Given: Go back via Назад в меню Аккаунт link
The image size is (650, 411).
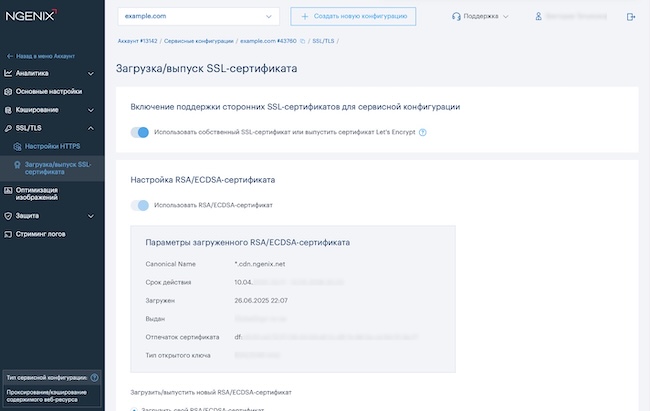Looking at the screenshot, I should pos(45,56).
